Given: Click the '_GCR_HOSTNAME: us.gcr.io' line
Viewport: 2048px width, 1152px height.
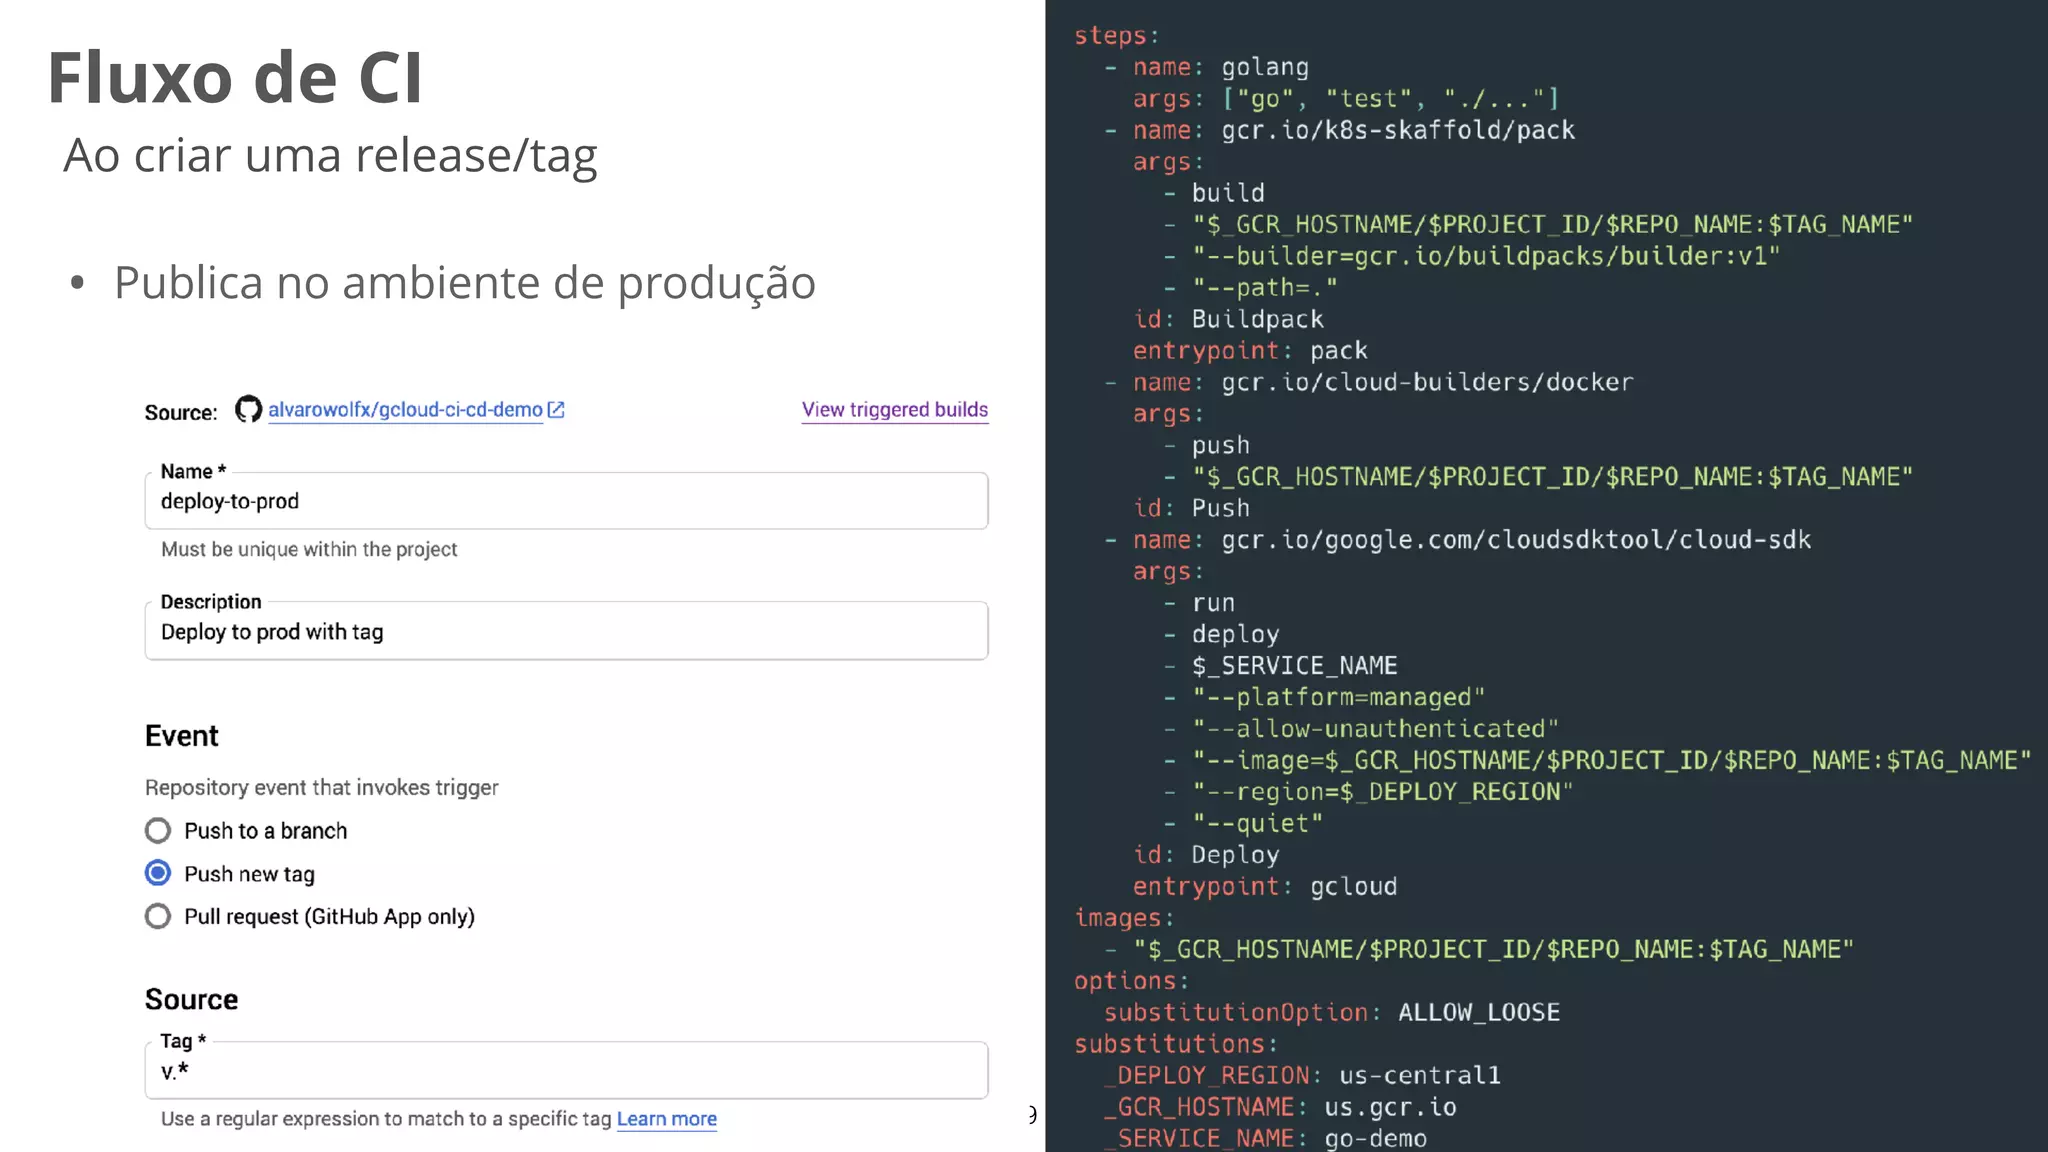Looking at the screenshot, I should pos(1280,1107).
